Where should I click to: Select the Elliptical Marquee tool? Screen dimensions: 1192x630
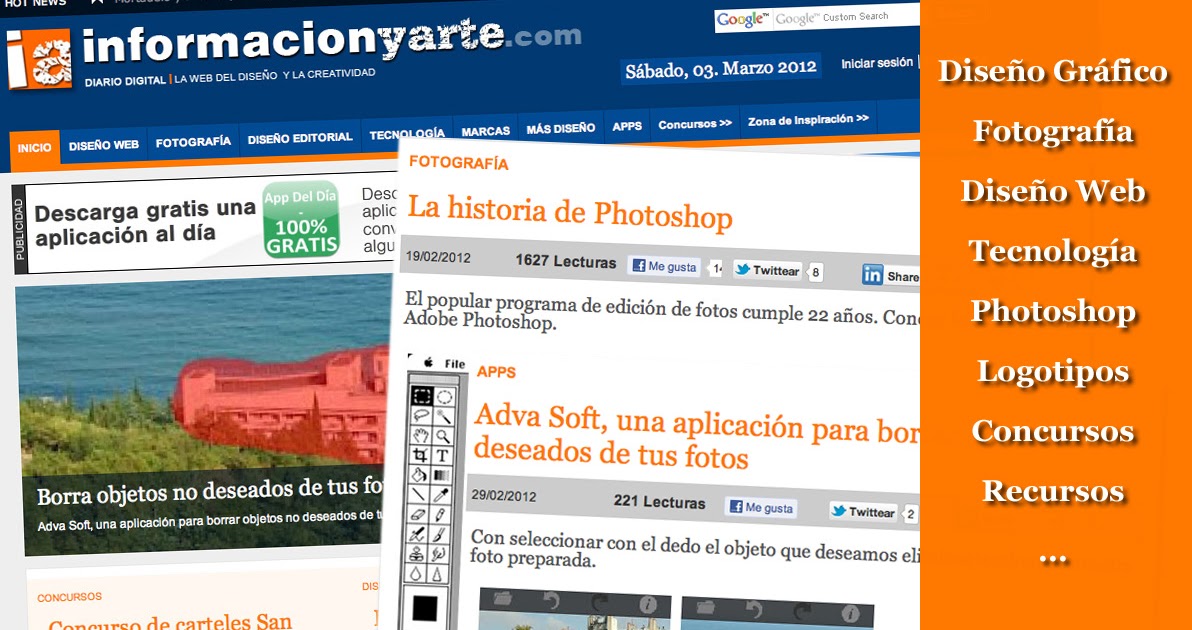[x=444, y=397]
